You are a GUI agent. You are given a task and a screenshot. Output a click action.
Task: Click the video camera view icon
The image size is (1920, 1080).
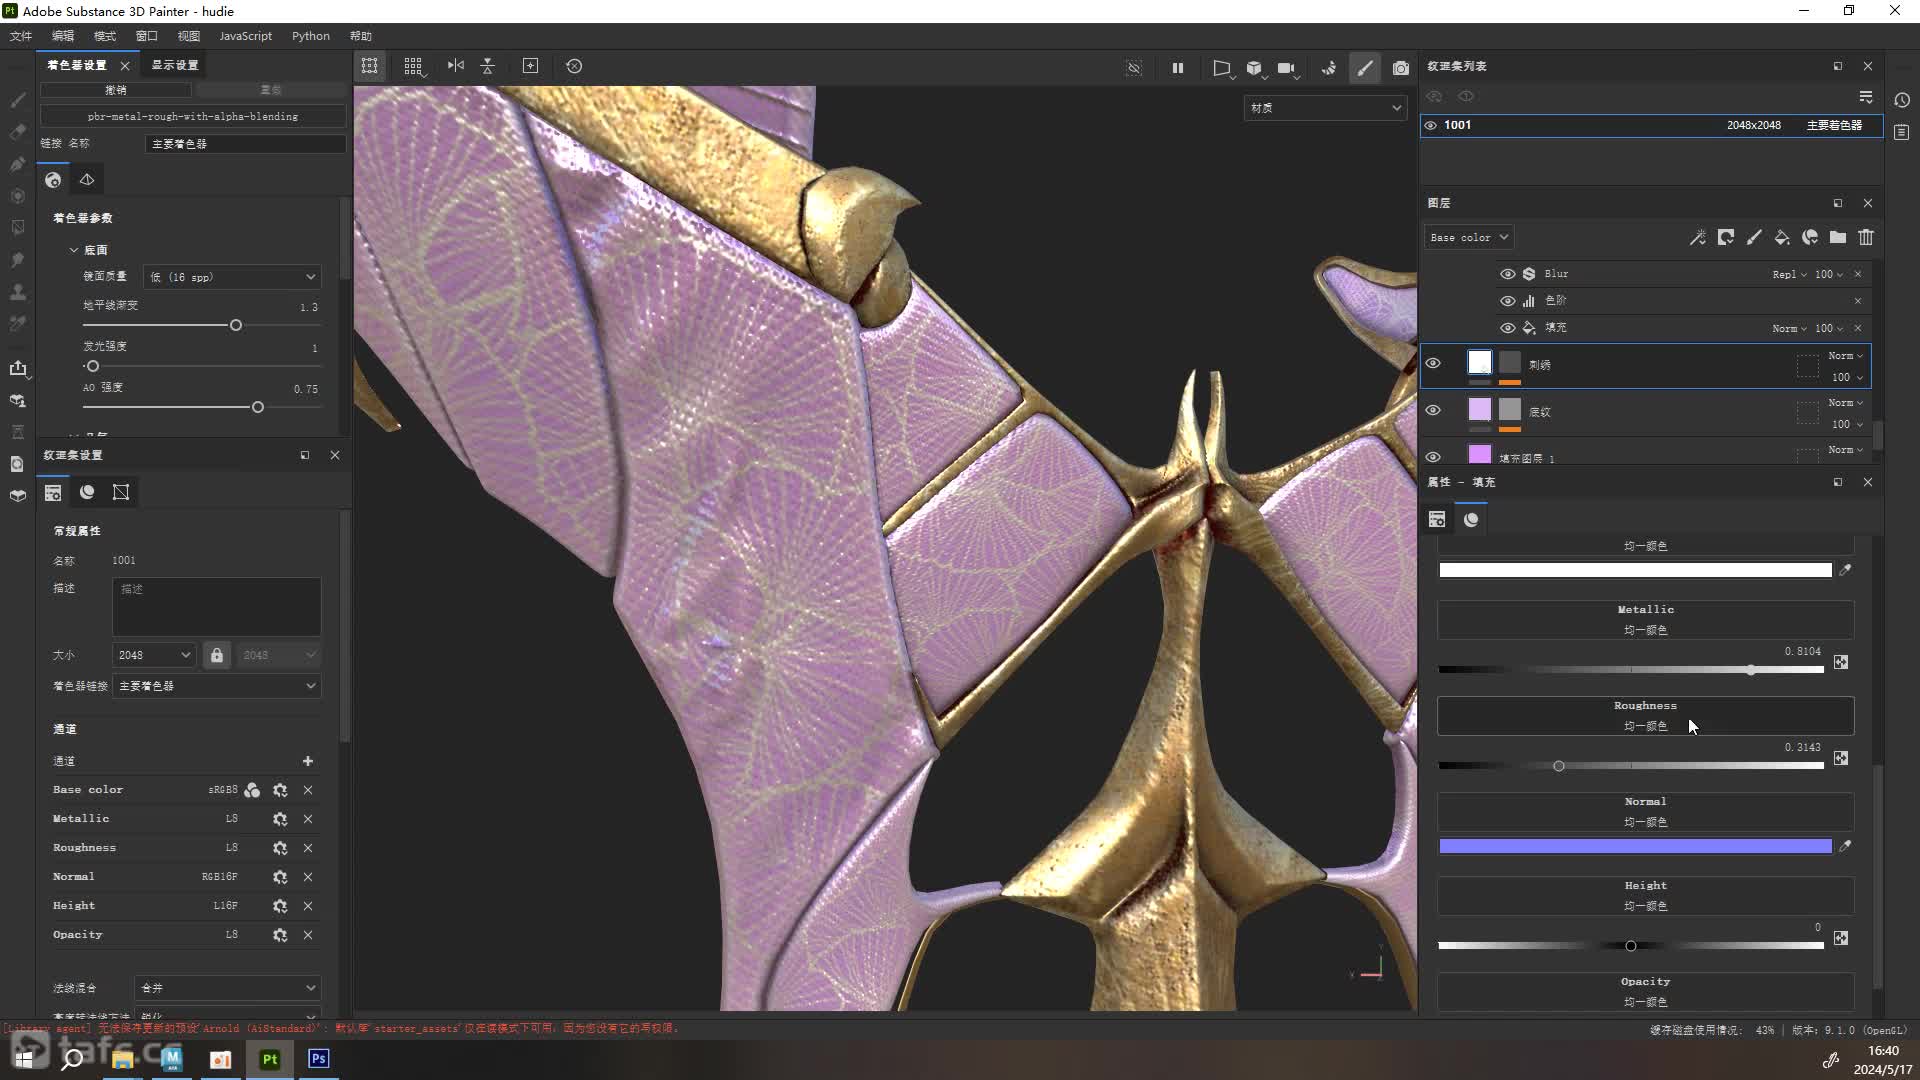point(1287,68)
